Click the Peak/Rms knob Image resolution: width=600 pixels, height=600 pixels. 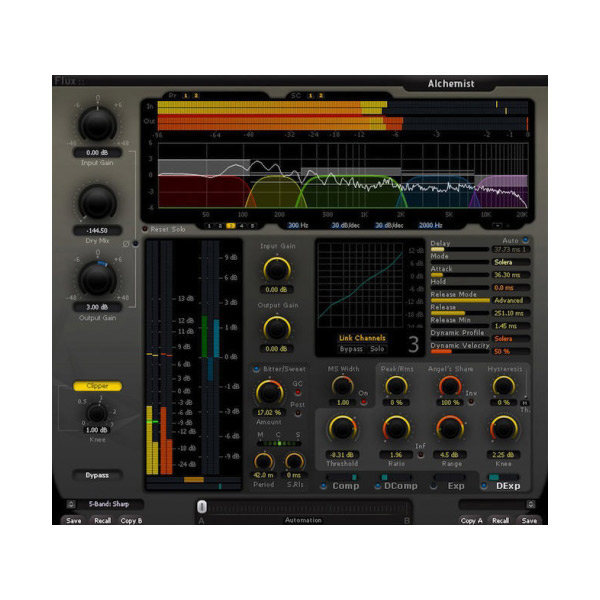point(396,386)
